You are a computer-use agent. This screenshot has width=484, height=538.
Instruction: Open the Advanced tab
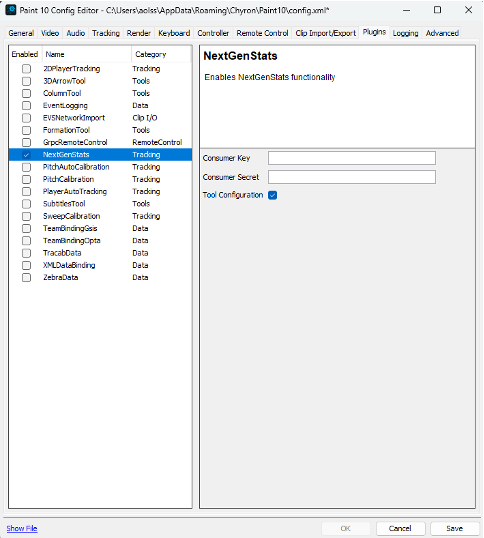point(442,33)
